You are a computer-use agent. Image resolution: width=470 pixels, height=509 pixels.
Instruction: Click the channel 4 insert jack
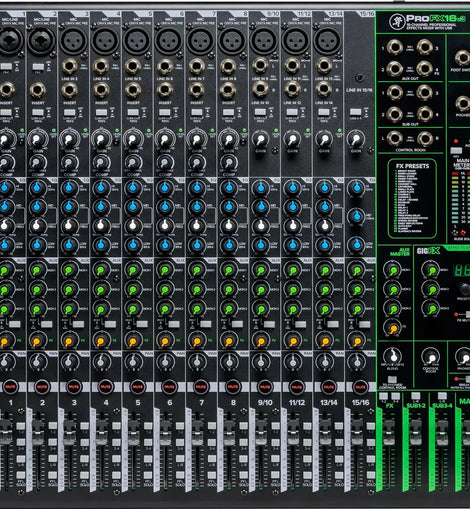(x=101, y=90)
